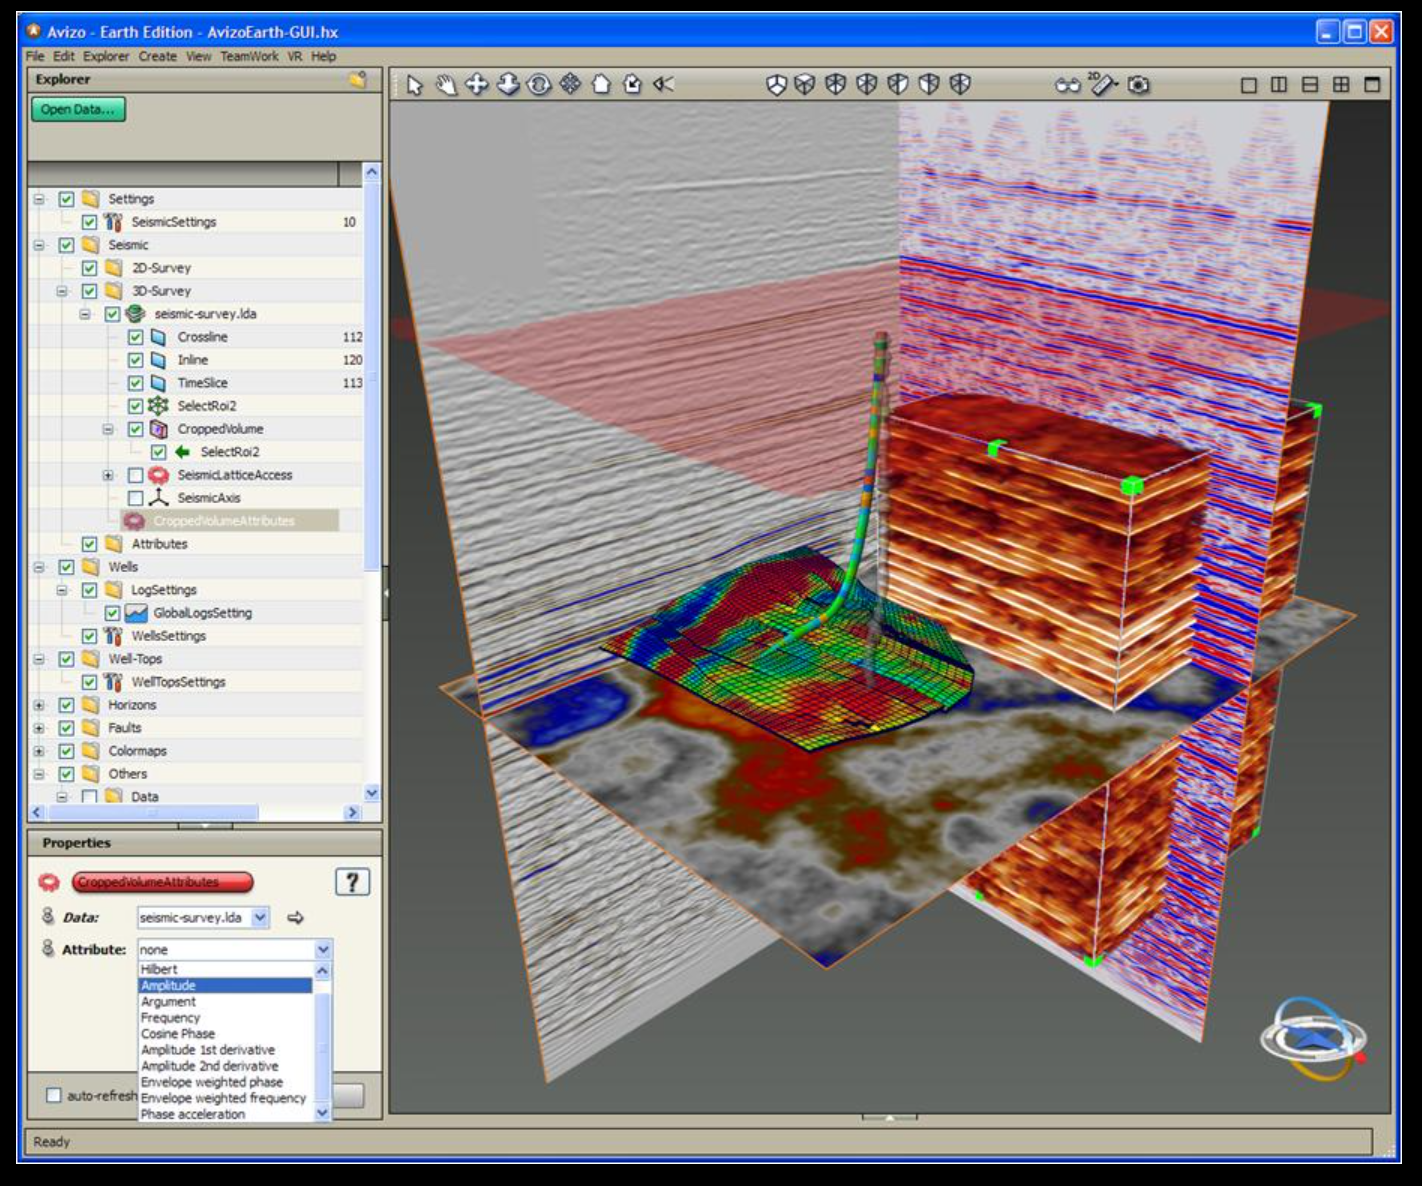
Task: Expand the Horizons node
Action: 39,705
